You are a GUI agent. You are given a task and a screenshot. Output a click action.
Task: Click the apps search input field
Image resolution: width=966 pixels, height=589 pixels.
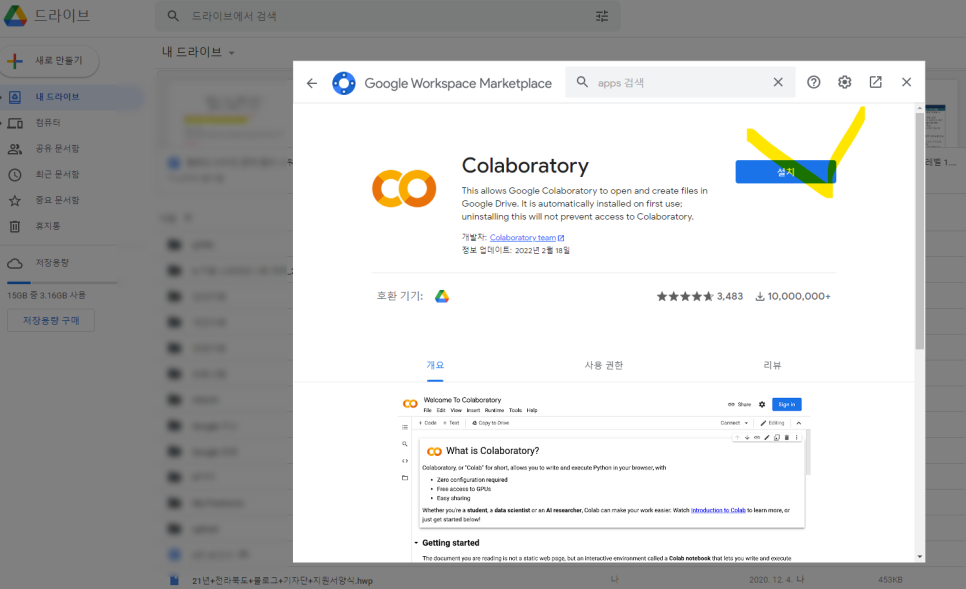[x=680, y=82]
